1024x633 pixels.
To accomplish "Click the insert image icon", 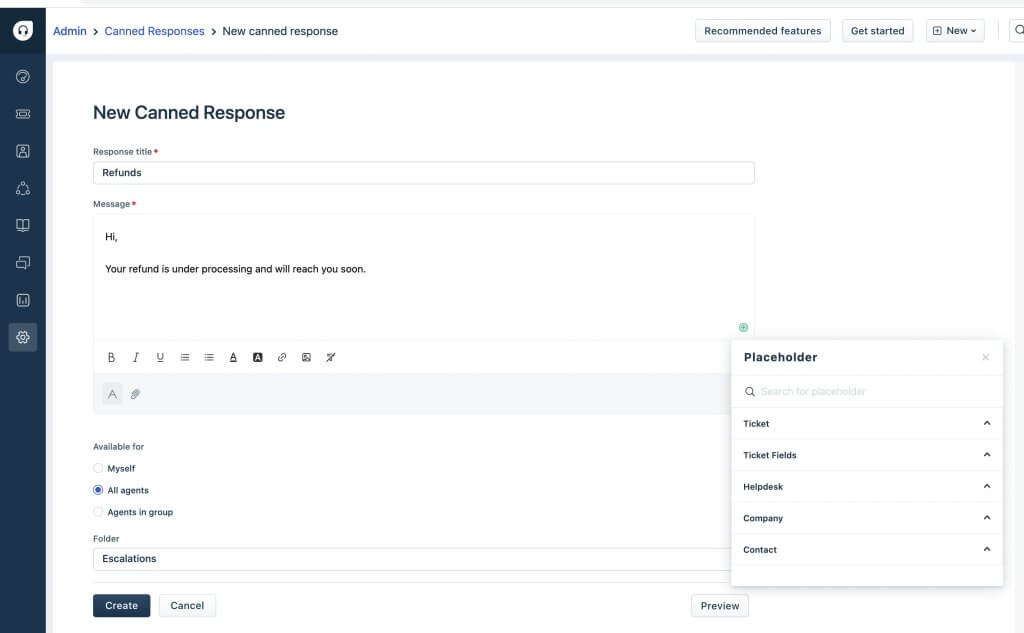I will (x=306, y=357).
